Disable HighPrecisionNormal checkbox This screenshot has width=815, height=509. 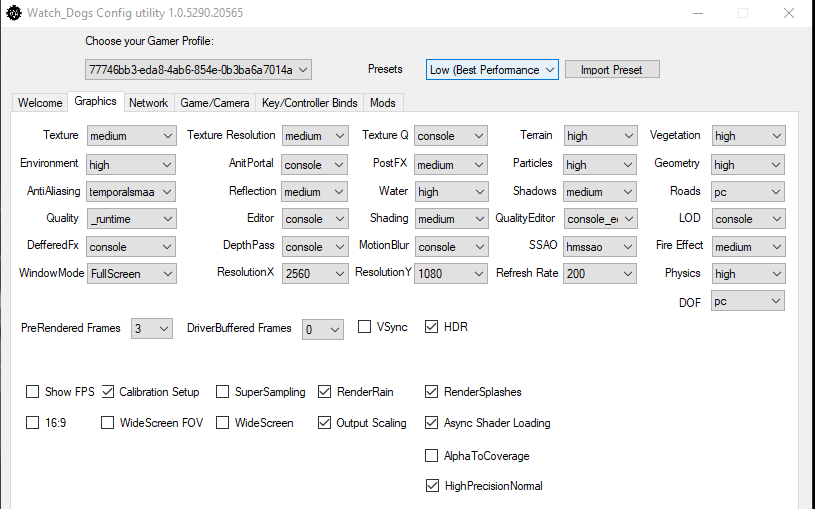432,486
